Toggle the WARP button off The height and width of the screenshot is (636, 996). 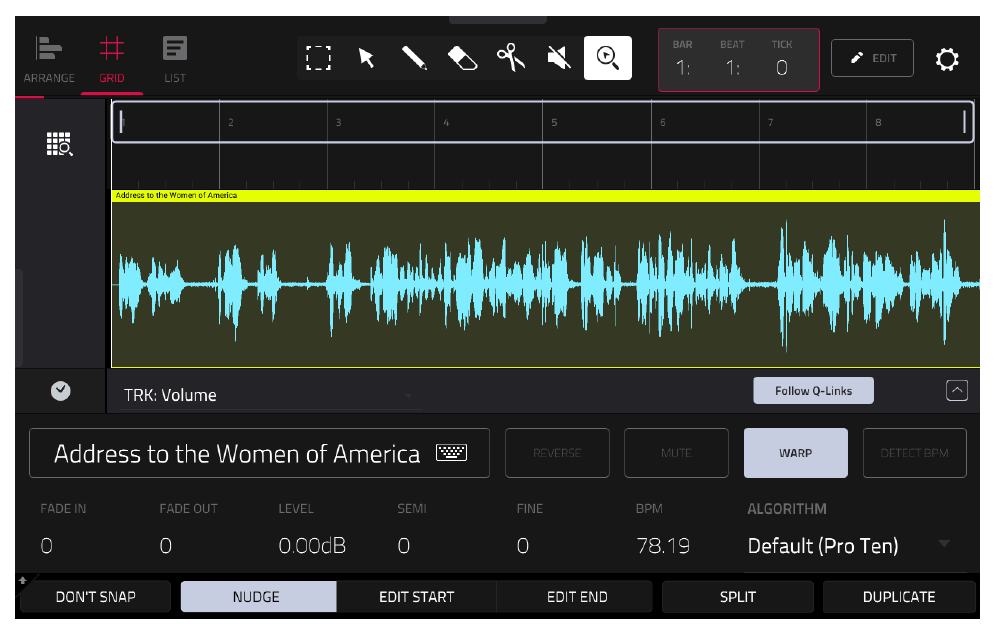click(x=795, y=453)
